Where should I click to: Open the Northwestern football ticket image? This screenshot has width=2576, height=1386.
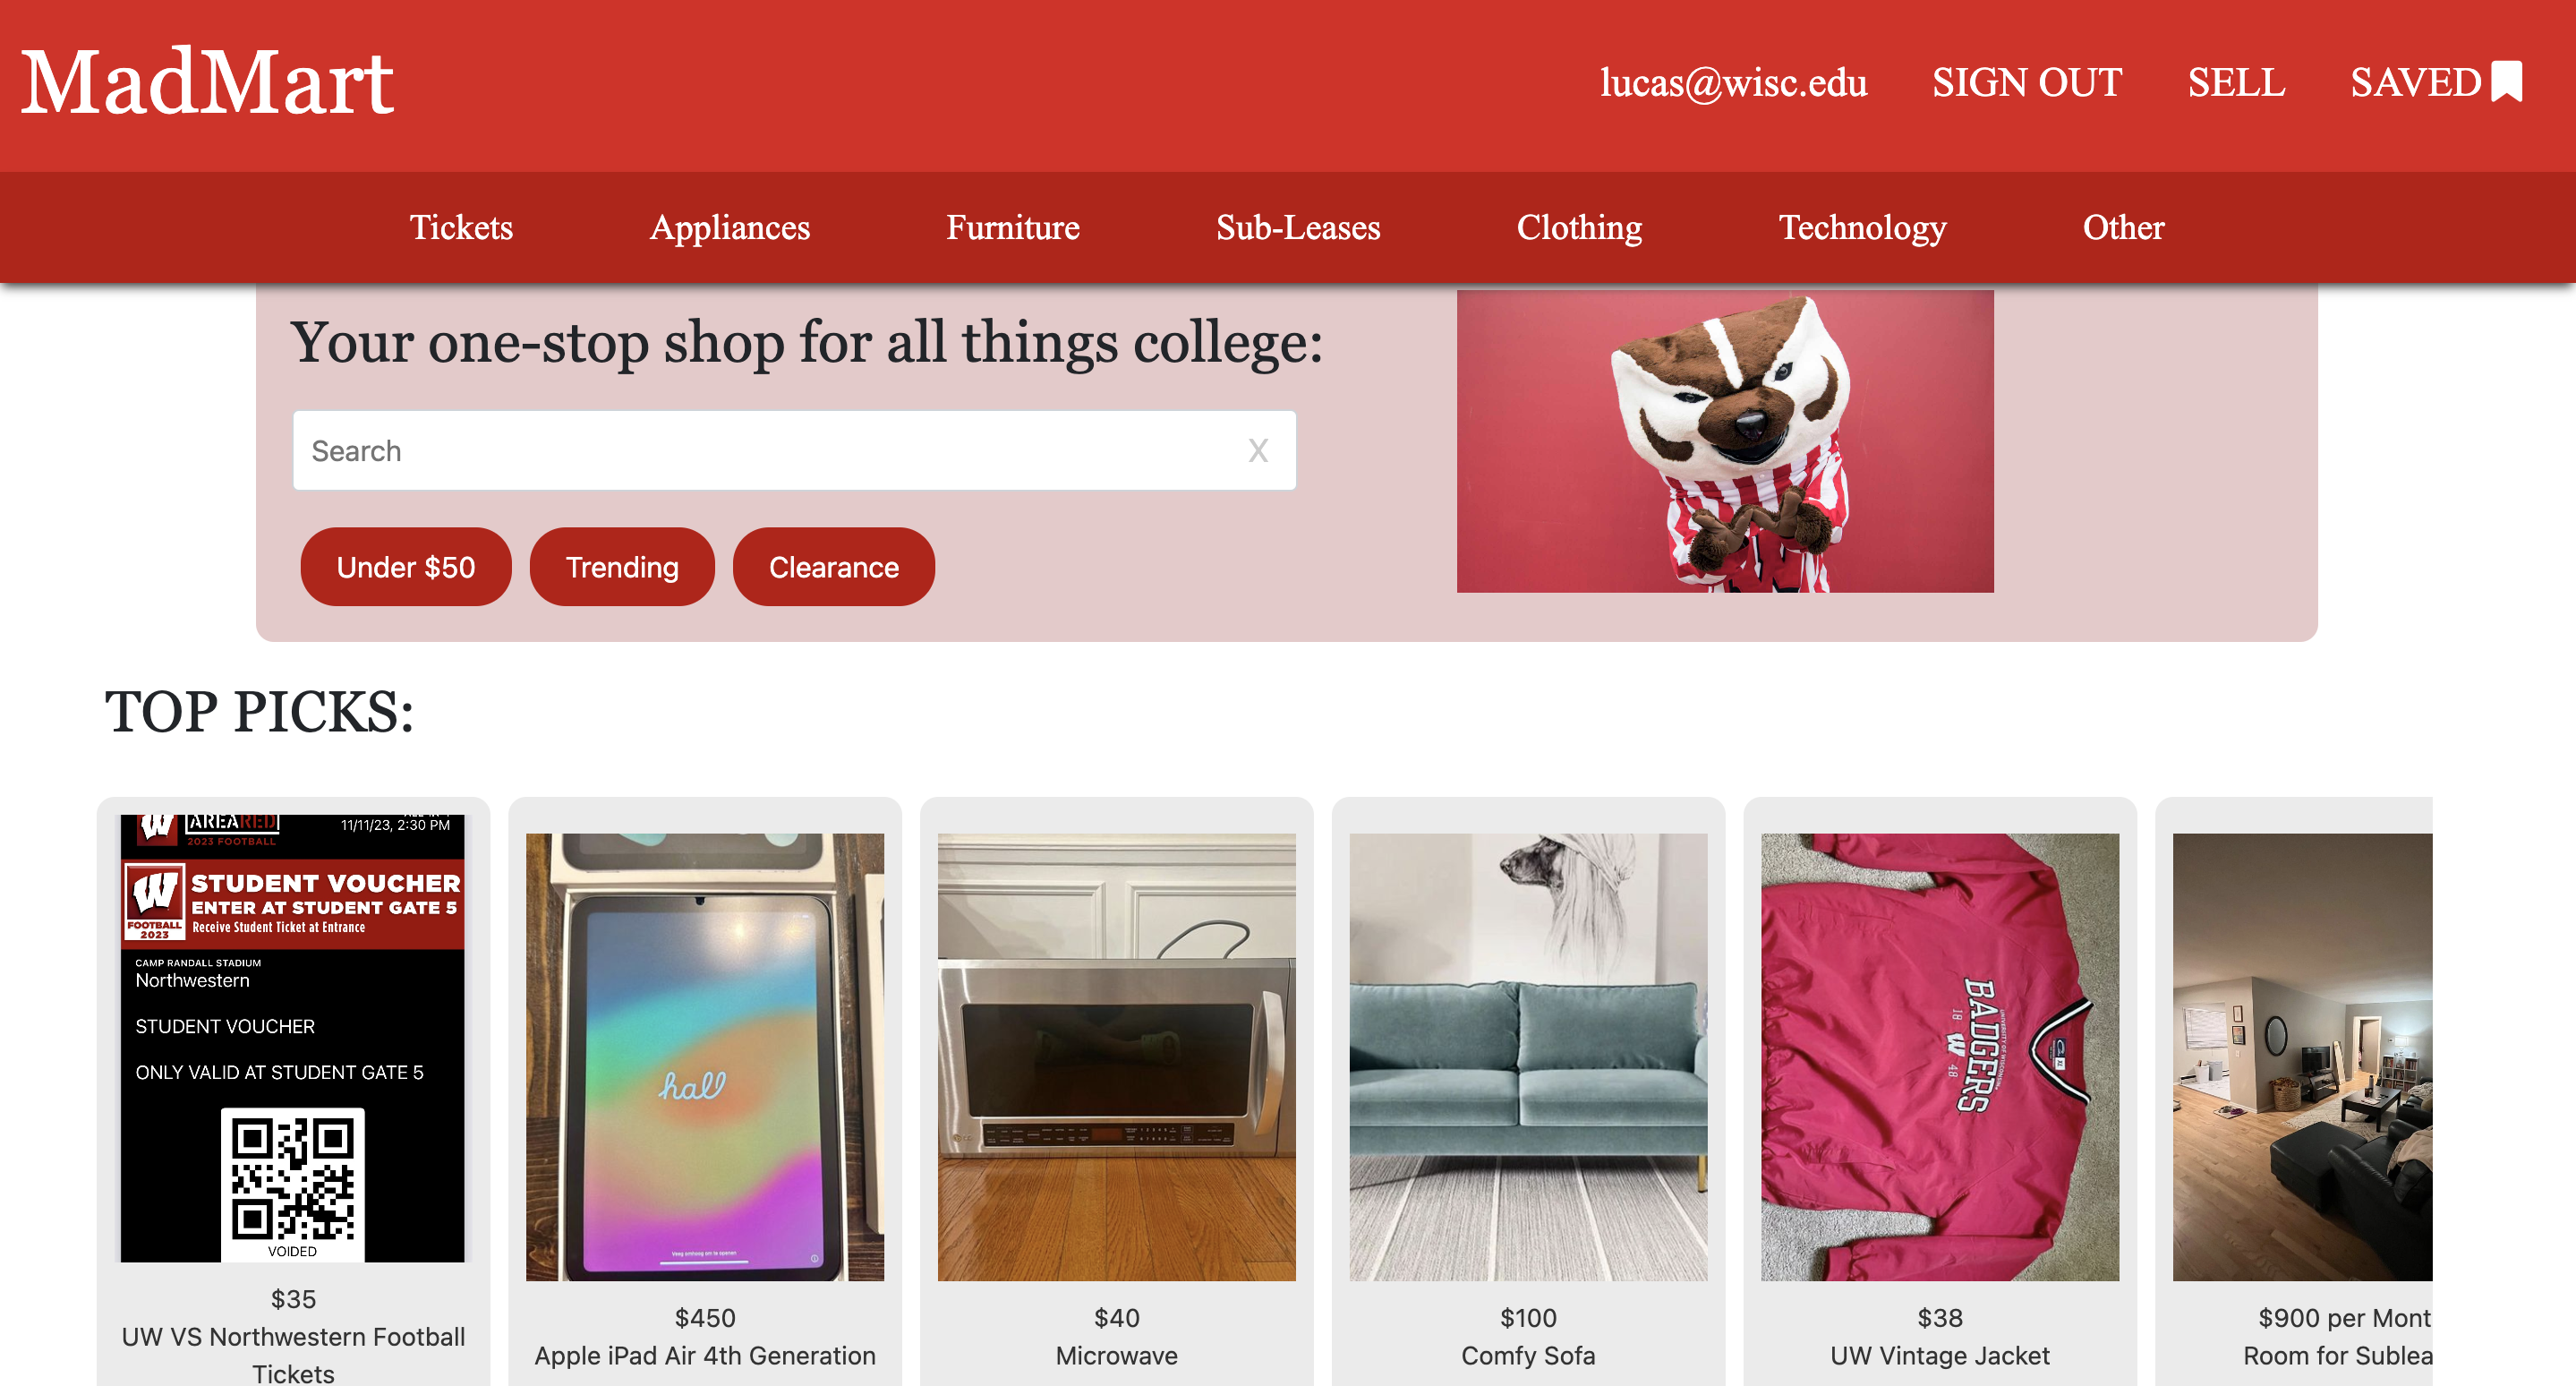tap(293, 1038)
